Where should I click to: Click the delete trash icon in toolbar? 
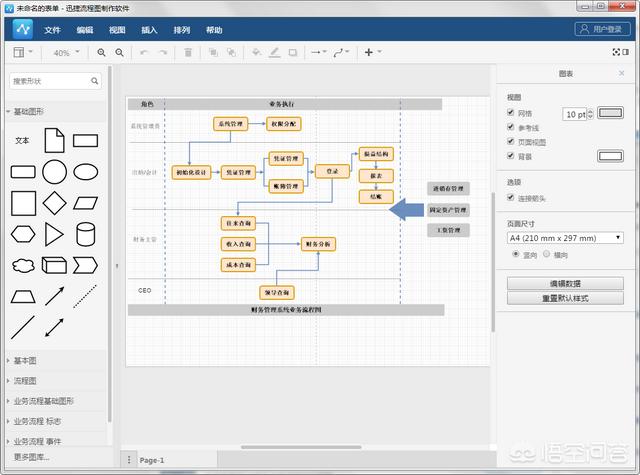186,52
